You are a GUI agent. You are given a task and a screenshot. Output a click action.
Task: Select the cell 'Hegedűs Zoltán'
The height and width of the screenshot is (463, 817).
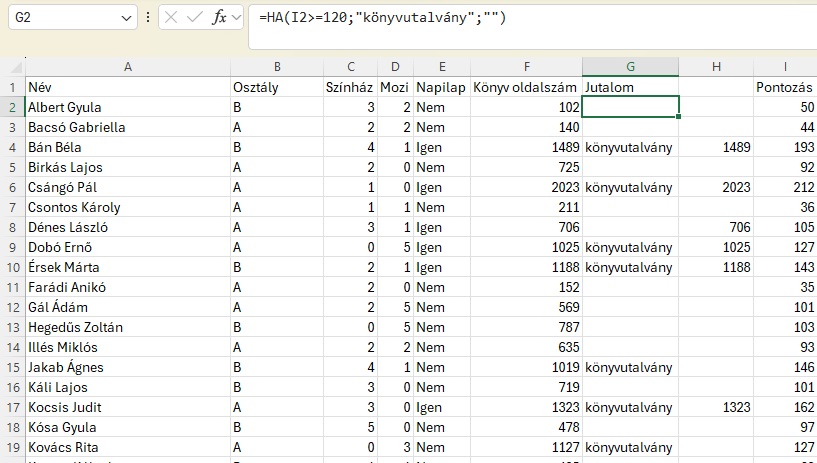(x=128, y=327)
